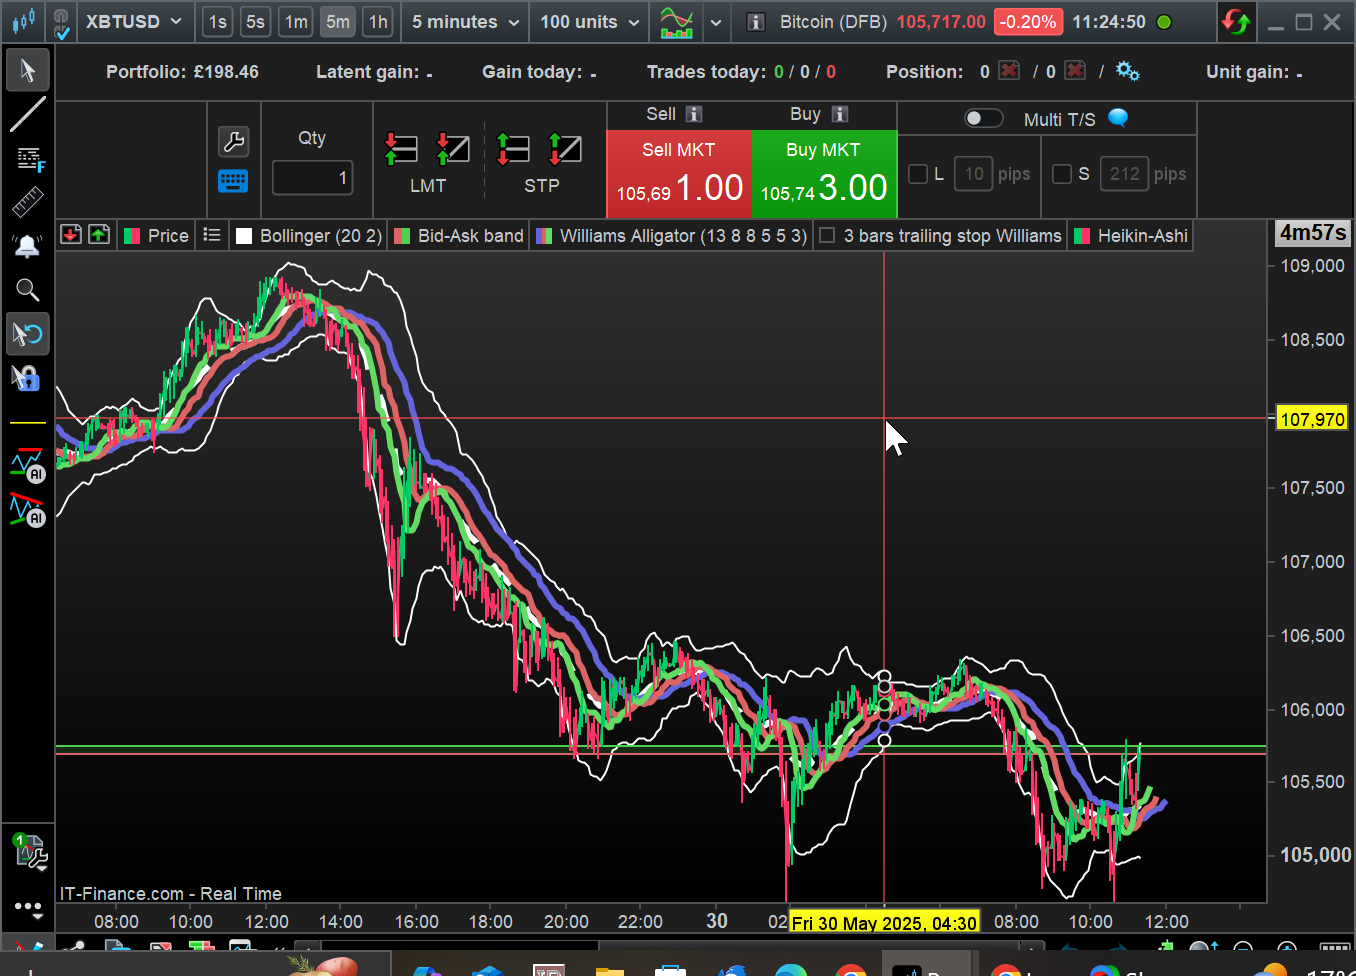Check the 3 bars trailing stop Williams box
The width and height of the screenshot is (1356, 976).
tap(827, 236)
